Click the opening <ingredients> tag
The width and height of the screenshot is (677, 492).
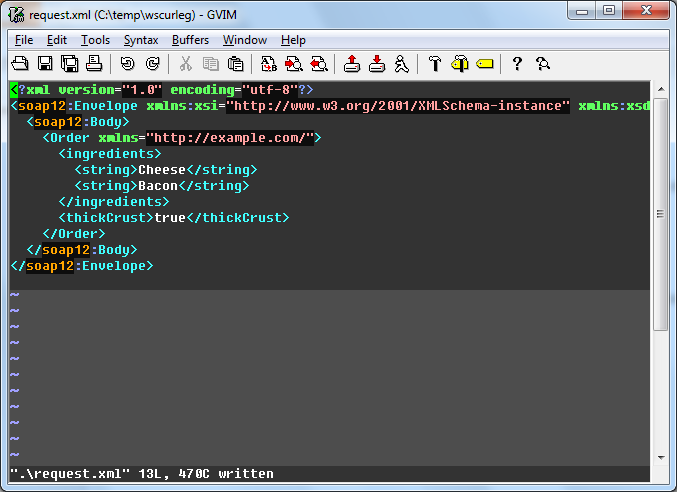pyautogui.click(x=110, y=154)
